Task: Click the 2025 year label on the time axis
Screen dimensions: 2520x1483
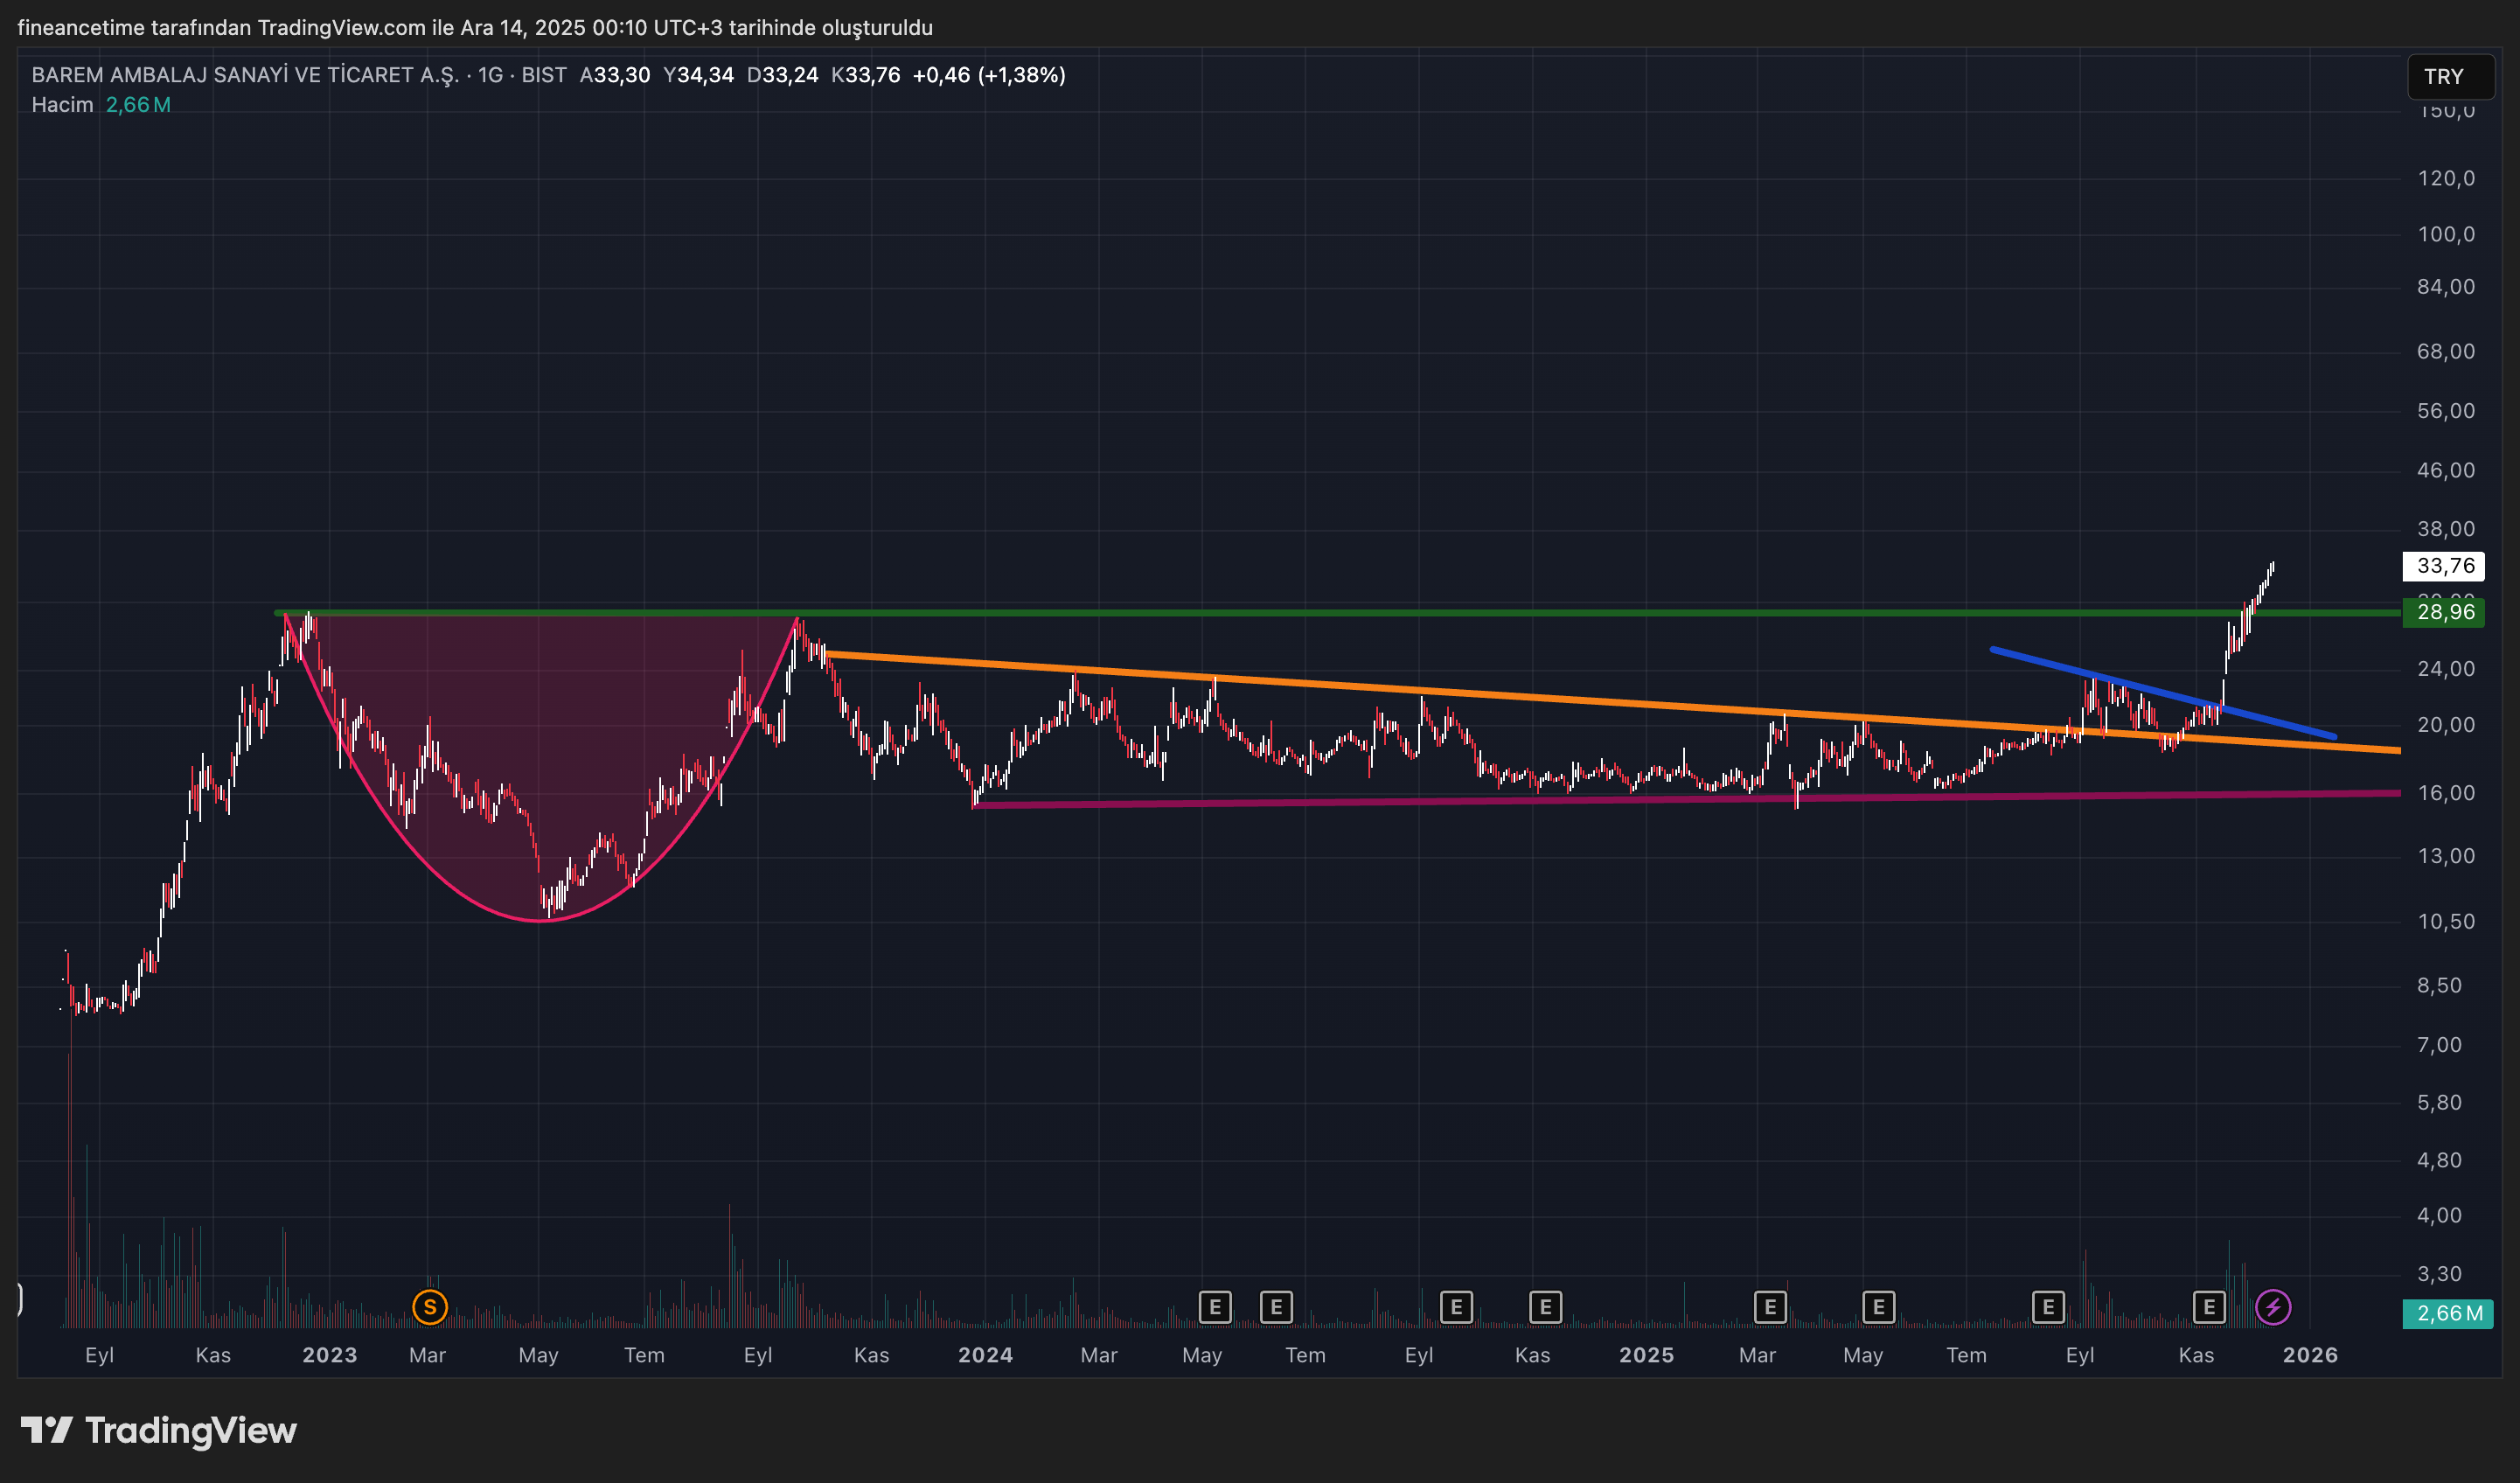Action: click(1646, 1355)
